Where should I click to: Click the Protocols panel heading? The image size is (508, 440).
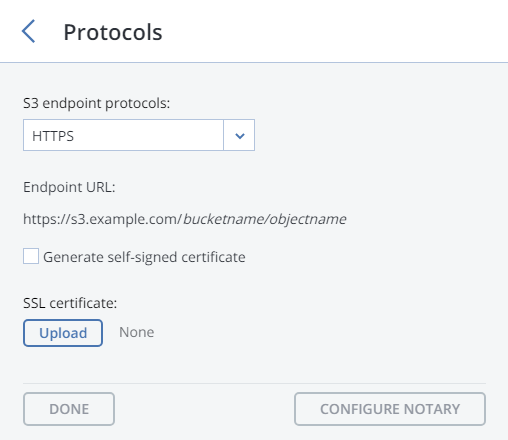(x=113, y=32)
